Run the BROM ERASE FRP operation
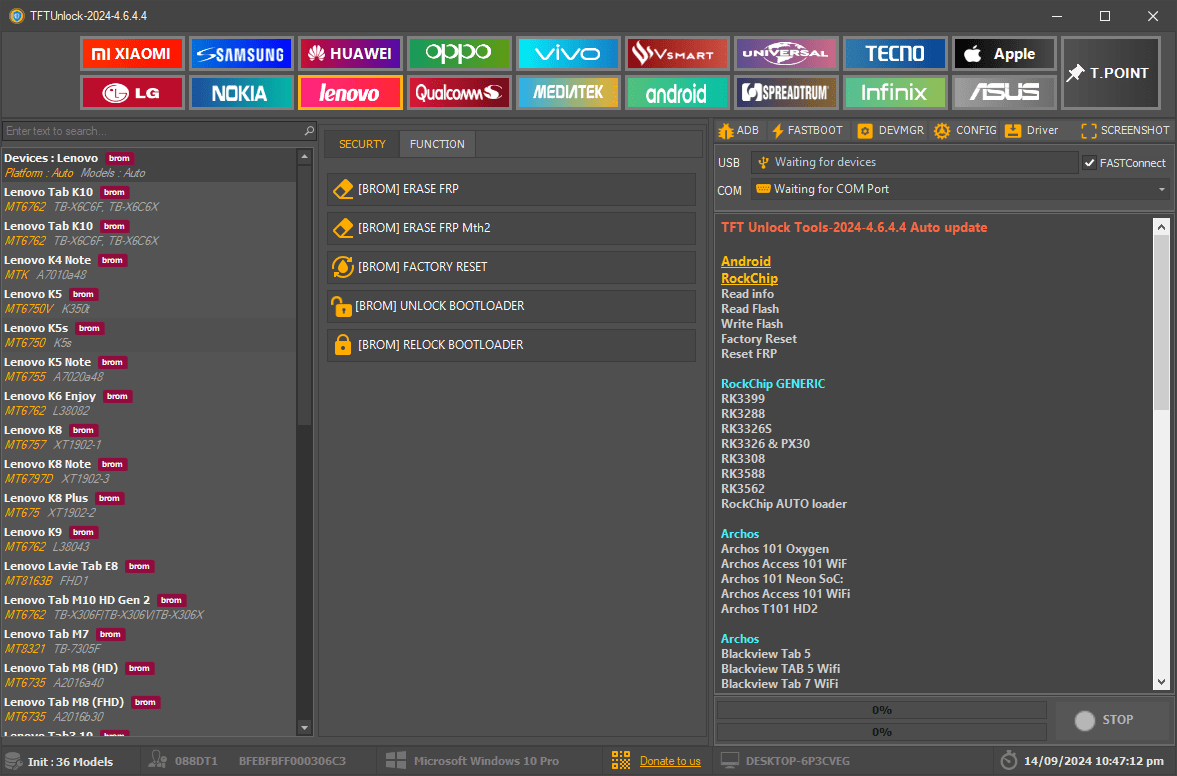The width and height of the screenshot is (1177, 776). coord(511,189)
